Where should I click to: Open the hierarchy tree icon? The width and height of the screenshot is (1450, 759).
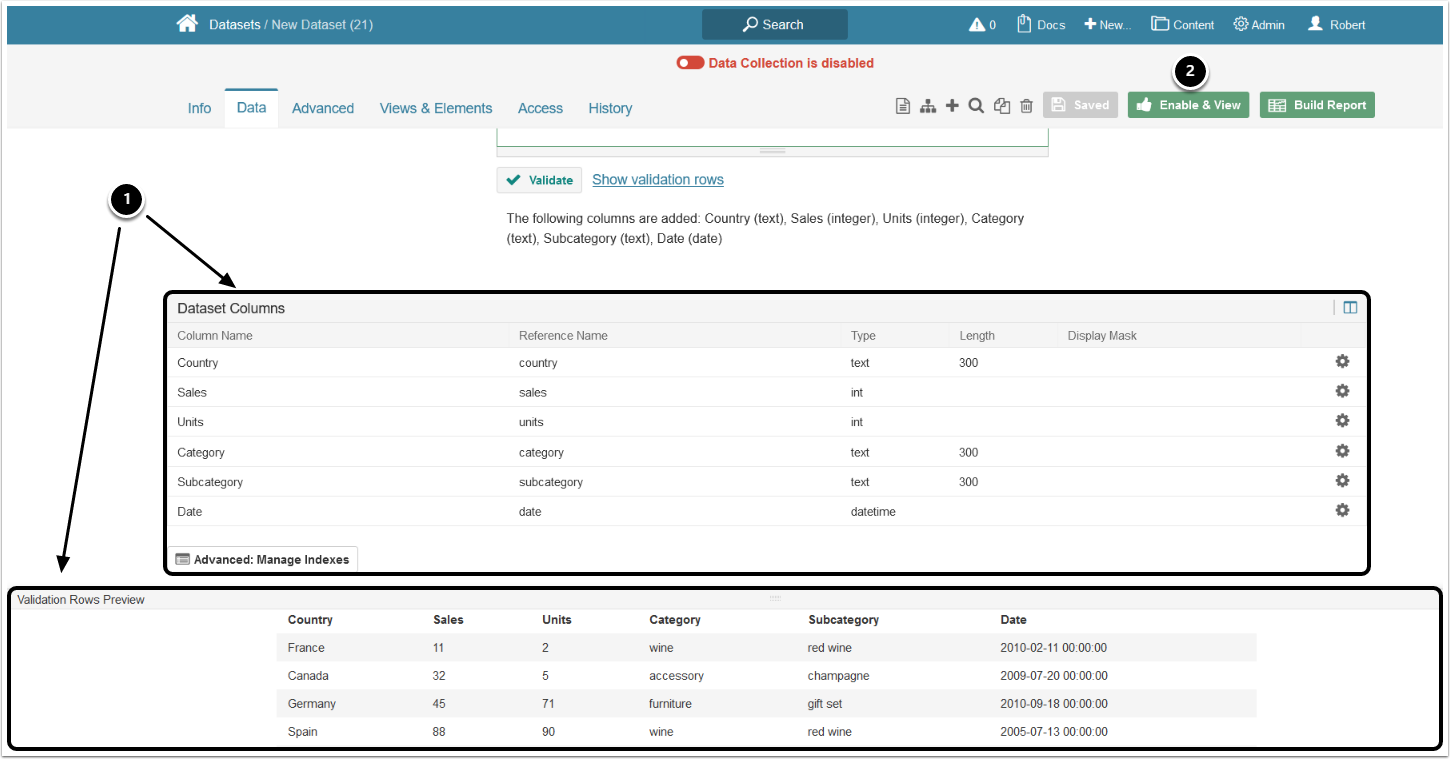point(928,106)
